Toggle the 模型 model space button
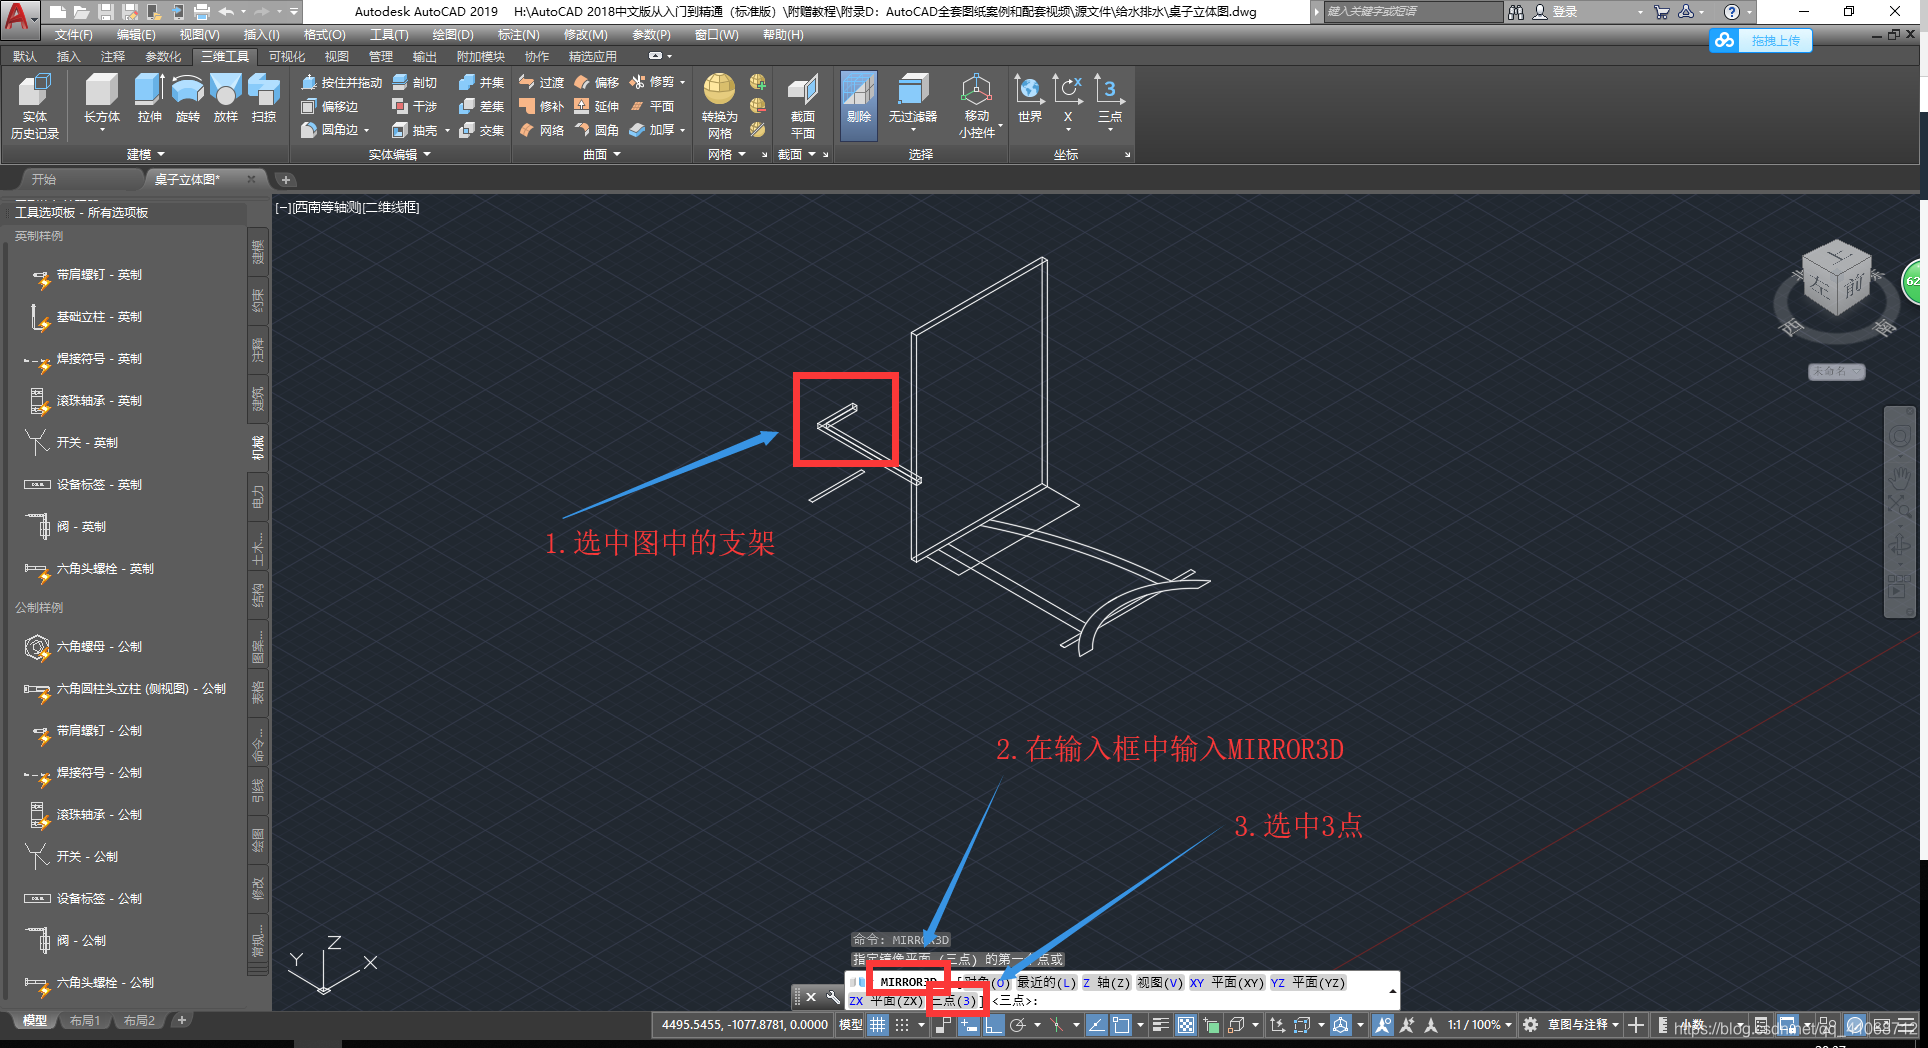The height and width of the screenshot is (1048, 1928). 850,1024
